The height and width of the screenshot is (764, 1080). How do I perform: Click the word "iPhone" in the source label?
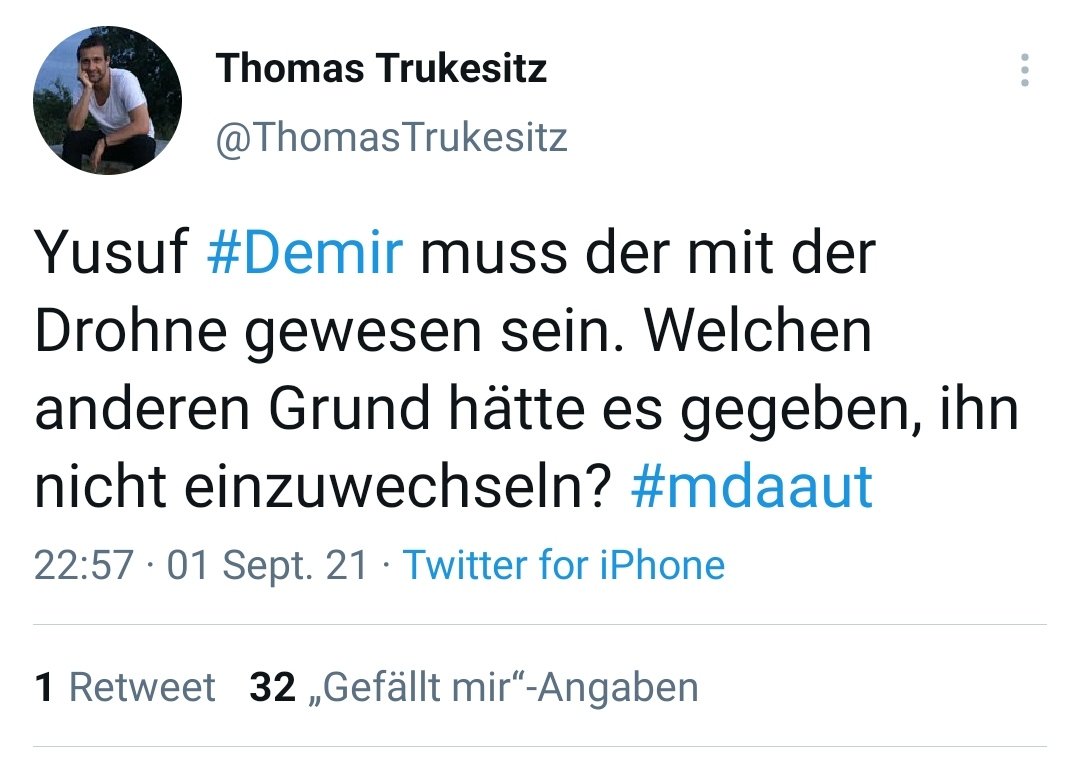(662, 565)
